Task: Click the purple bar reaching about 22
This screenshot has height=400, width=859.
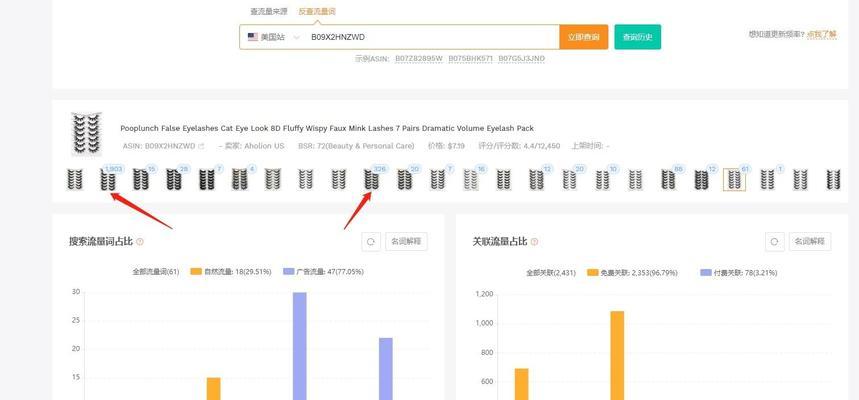Action: tap(386, 369)
